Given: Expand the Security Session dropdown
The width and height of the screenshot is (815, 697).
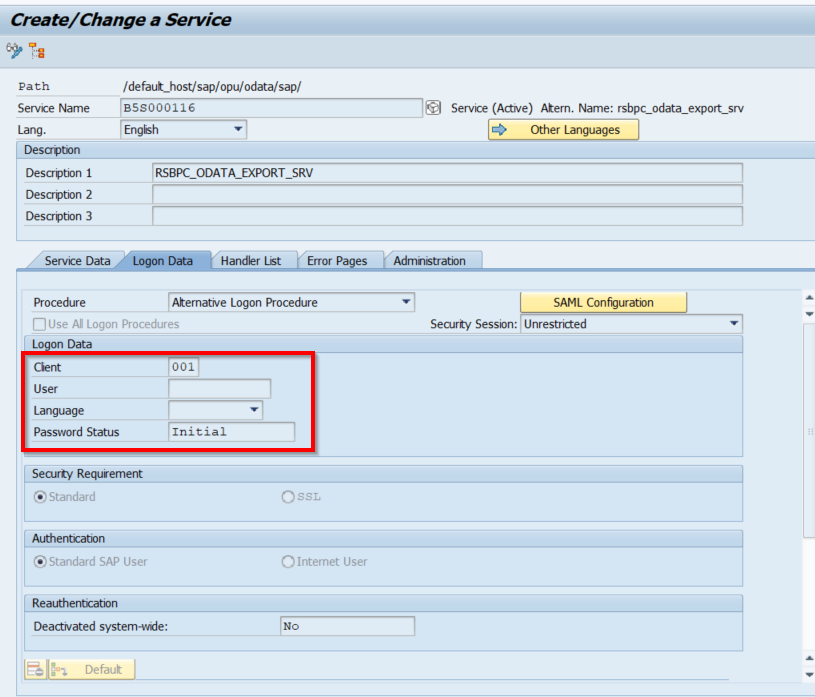Looking at the screenshot, I should pyautogui.click(x=733, y=324).
